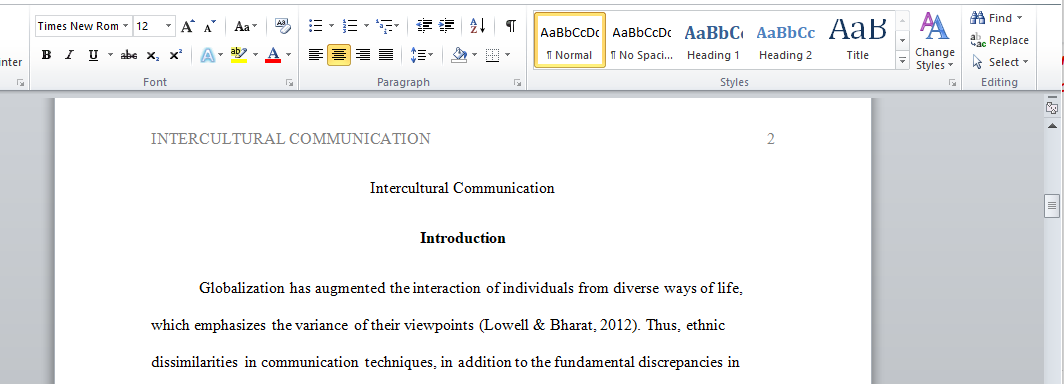Click the Clear Formatting icon
Viewport: 1064px width, 384px height.
point(282,26)
